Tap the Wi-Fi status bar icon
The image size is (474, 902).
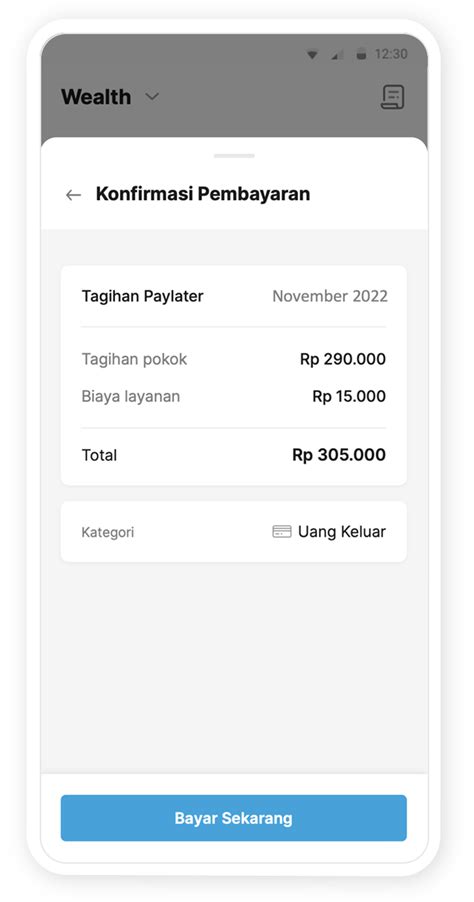(312, 55)
